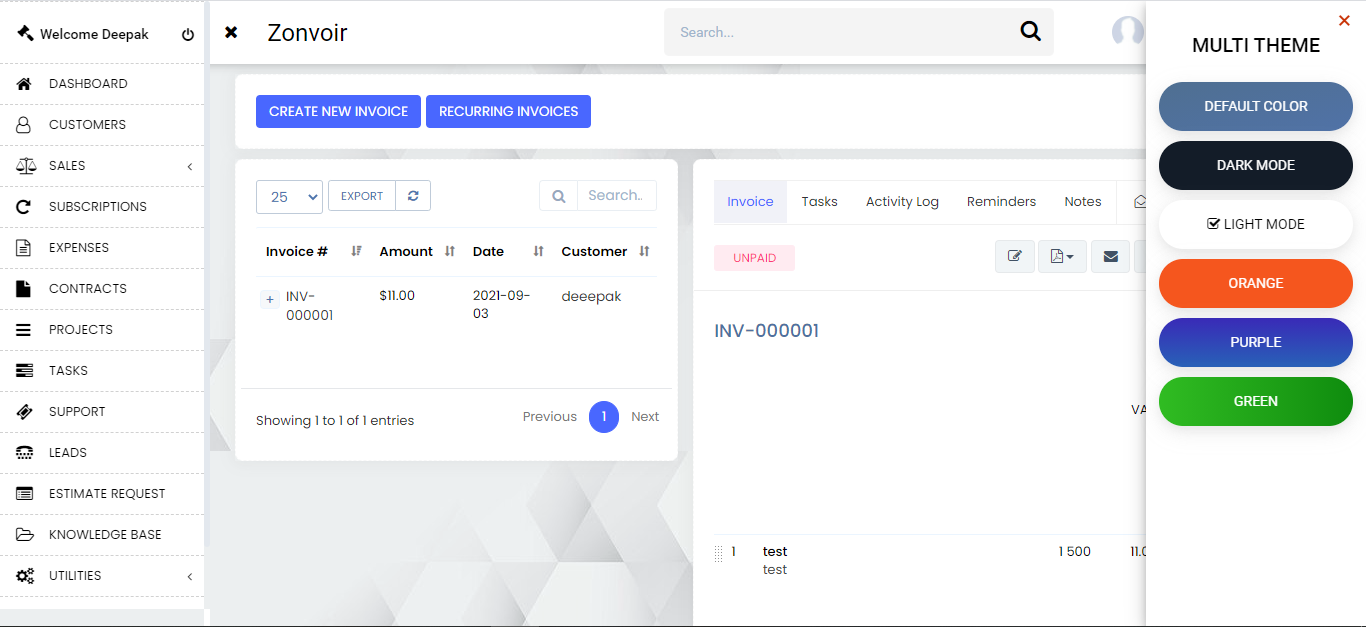
Task: Close the Multi Theme panel
Action: (x=1344, y=20)
